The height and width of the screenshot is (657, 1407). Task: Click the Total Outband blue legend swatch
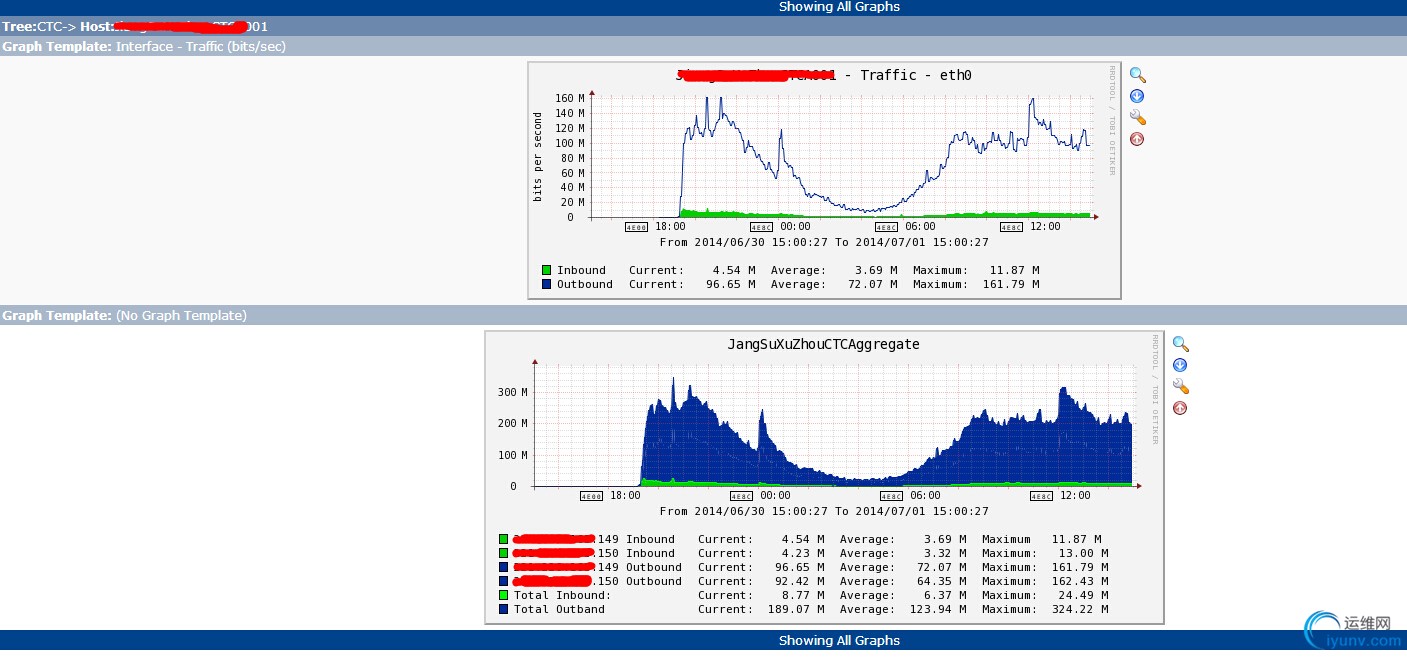(503, 609)
